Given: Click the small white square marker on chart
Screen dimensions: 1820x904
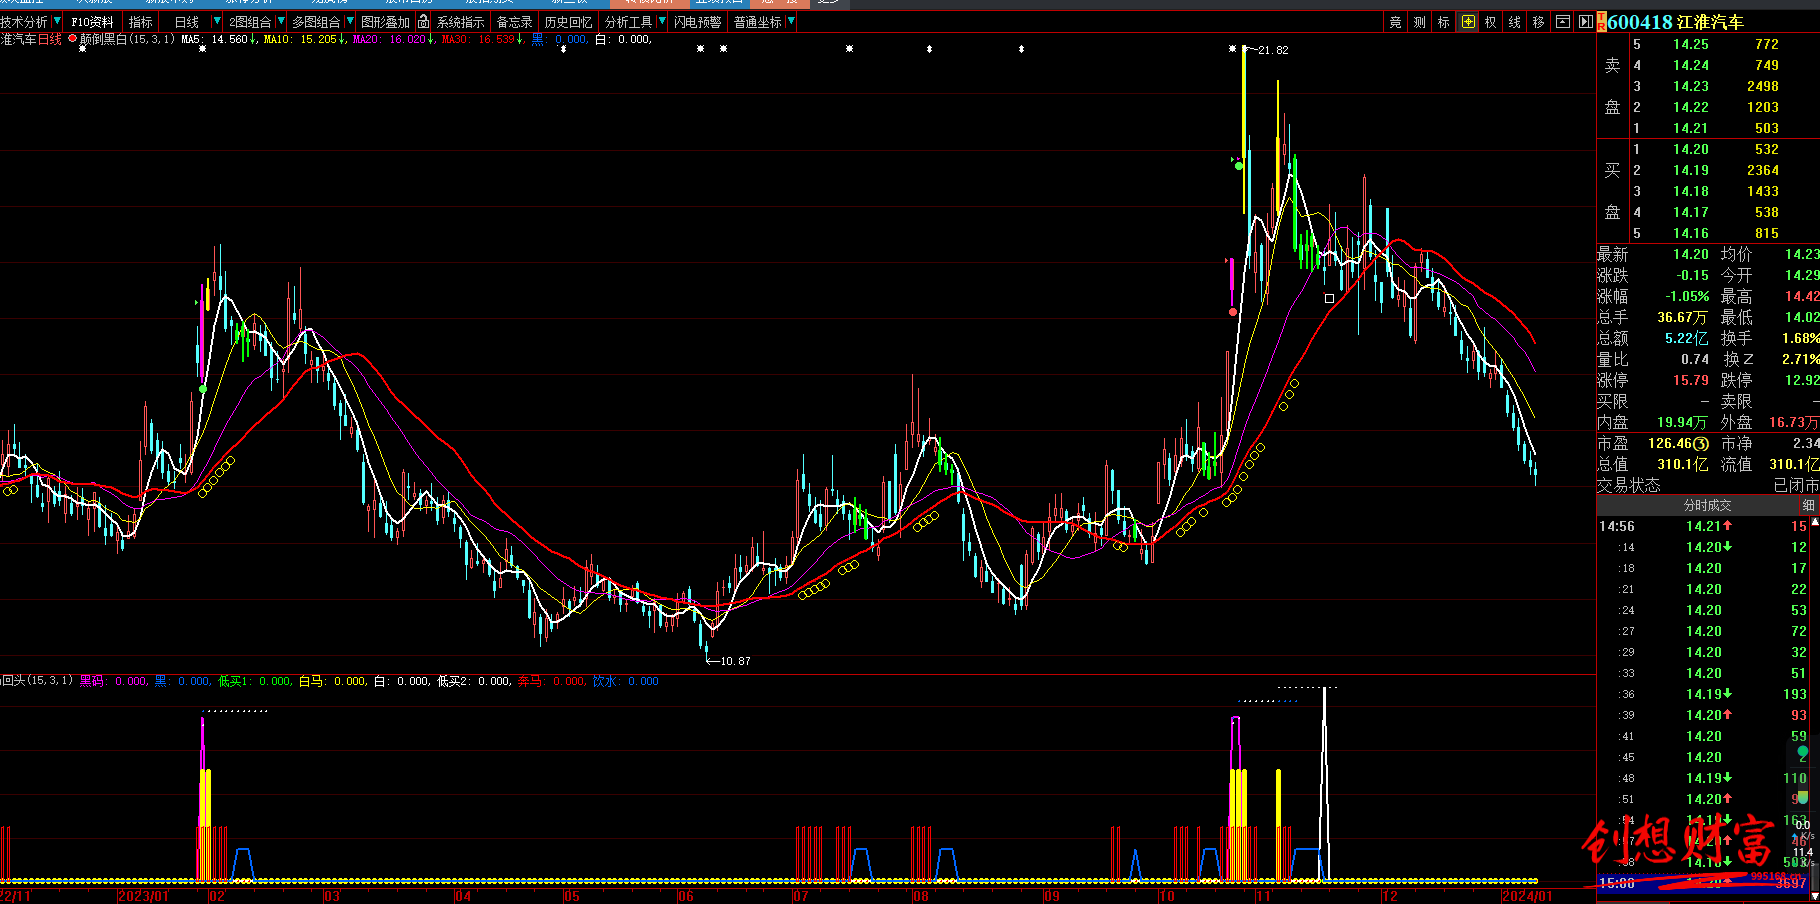Looking at the screenshot, I should [1329, 298].
